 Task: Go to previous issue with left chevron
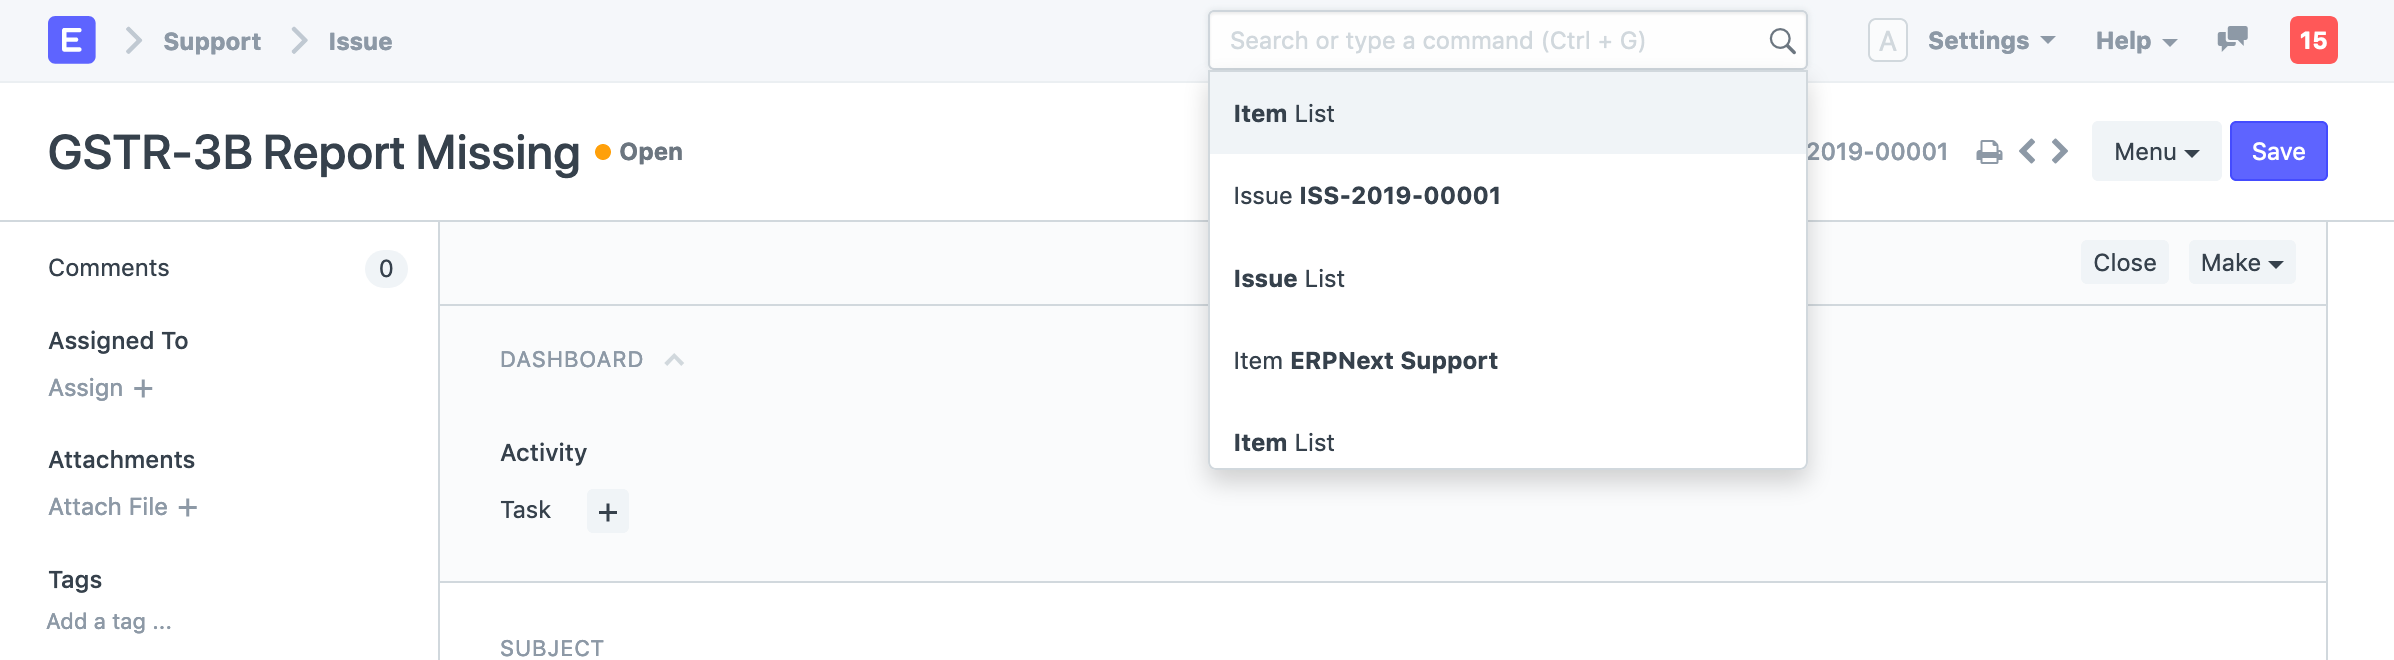[2027, 152]
